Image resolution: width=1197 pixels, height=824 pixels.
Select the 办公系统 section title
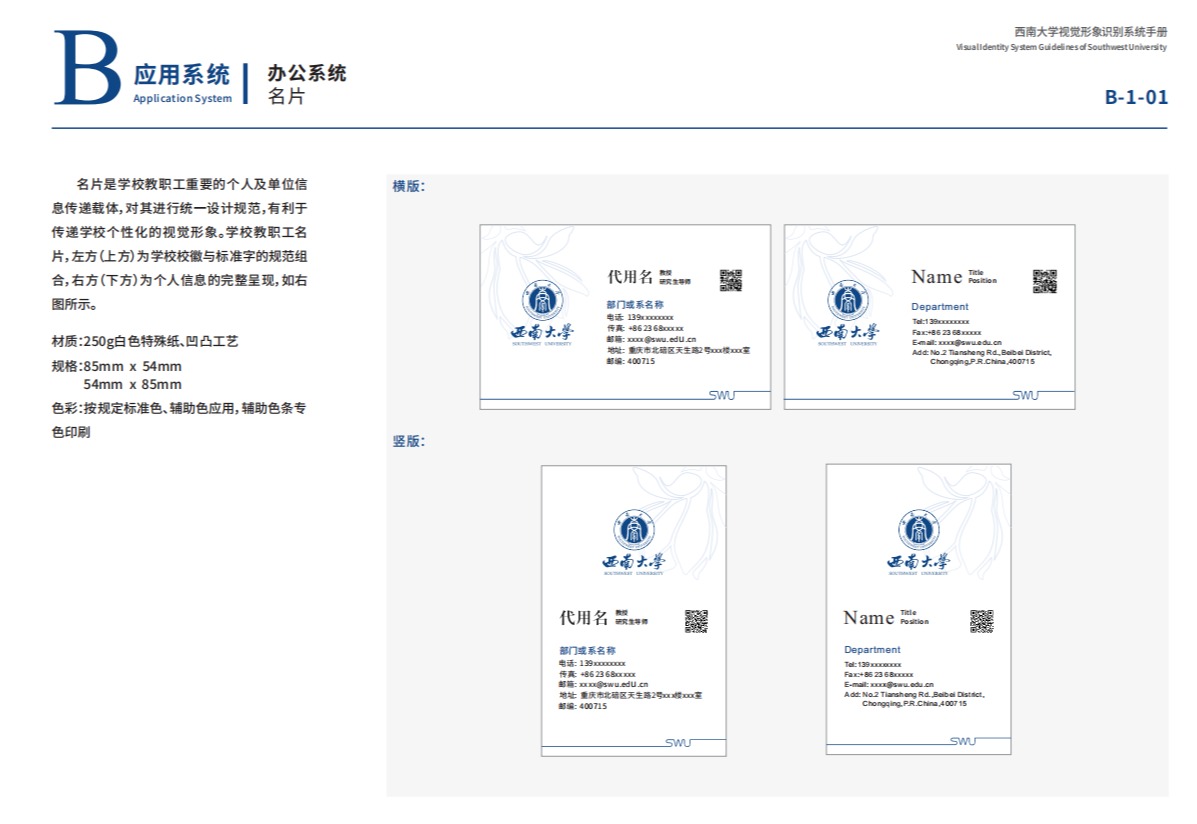[x=306, y=73]
